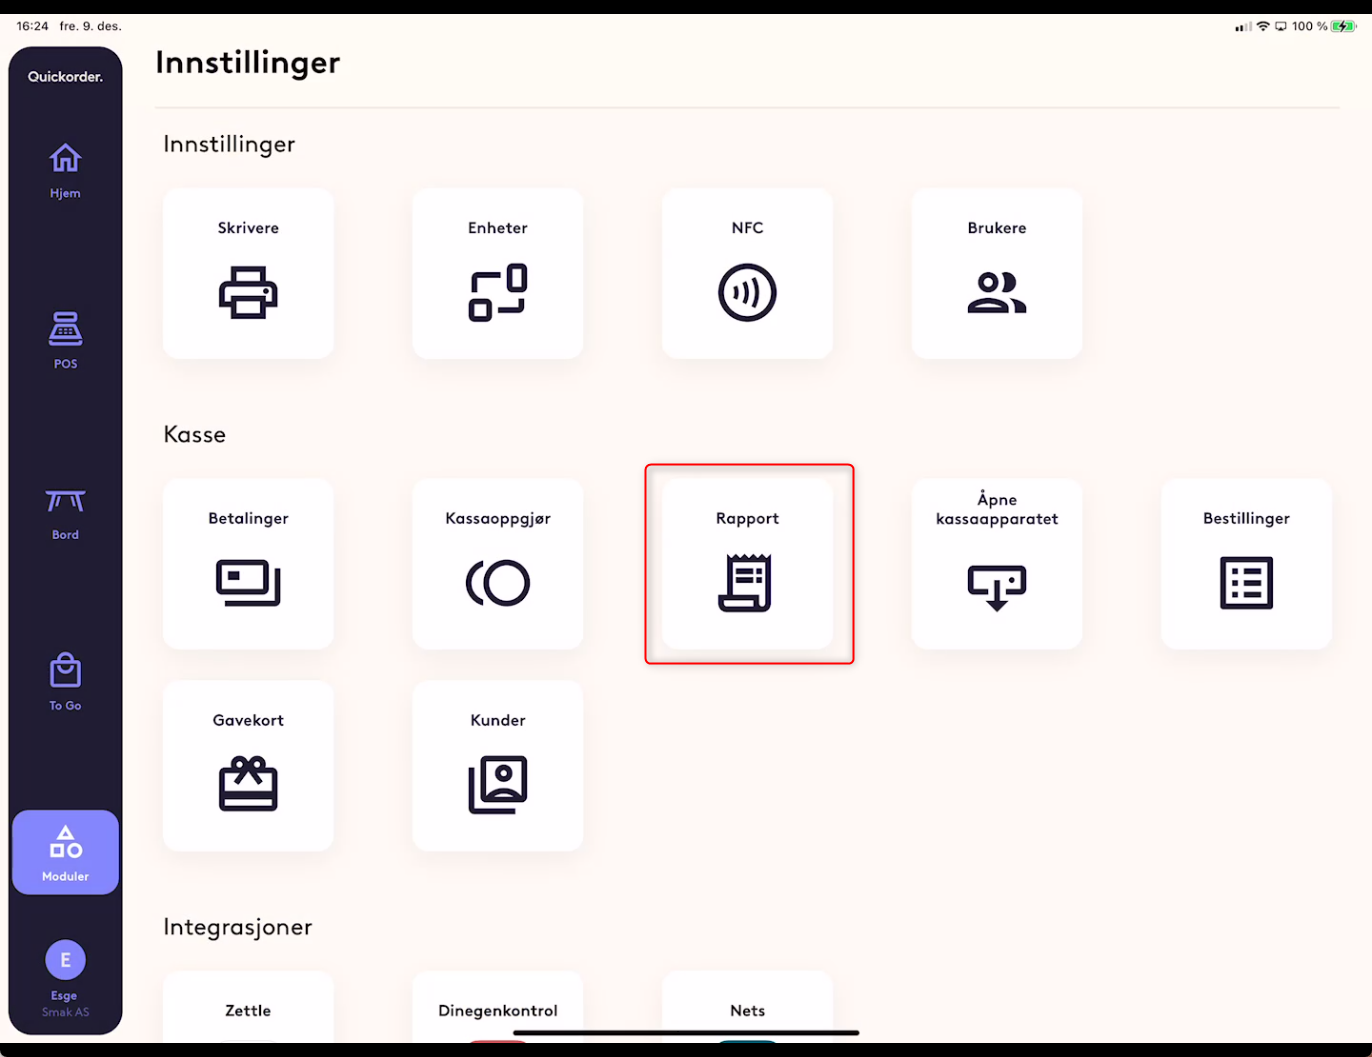Screen dimensions: 1372x1057
Task: Click the Kasse section heading
Action: [195, 434]
